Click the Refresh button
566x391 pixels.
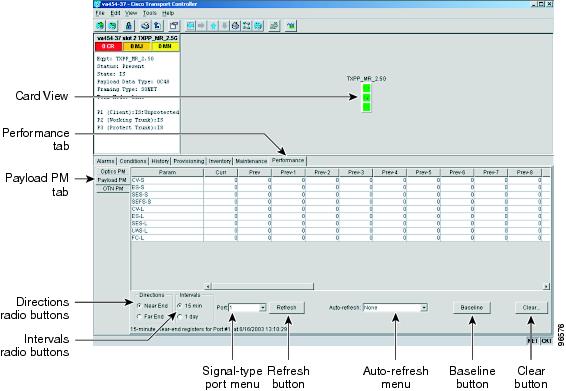pos(287,308)
